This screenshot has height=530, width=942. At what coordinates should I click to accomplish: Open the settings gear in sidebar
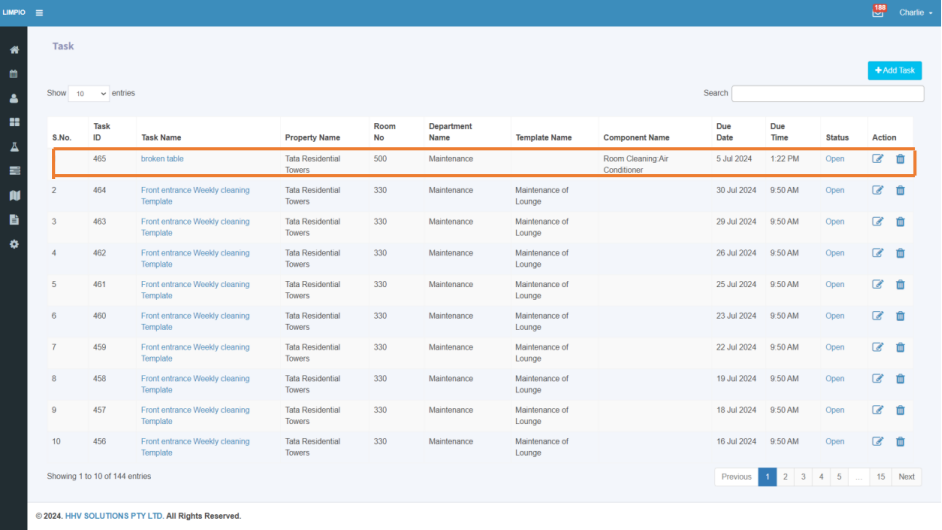pos(14,244)
